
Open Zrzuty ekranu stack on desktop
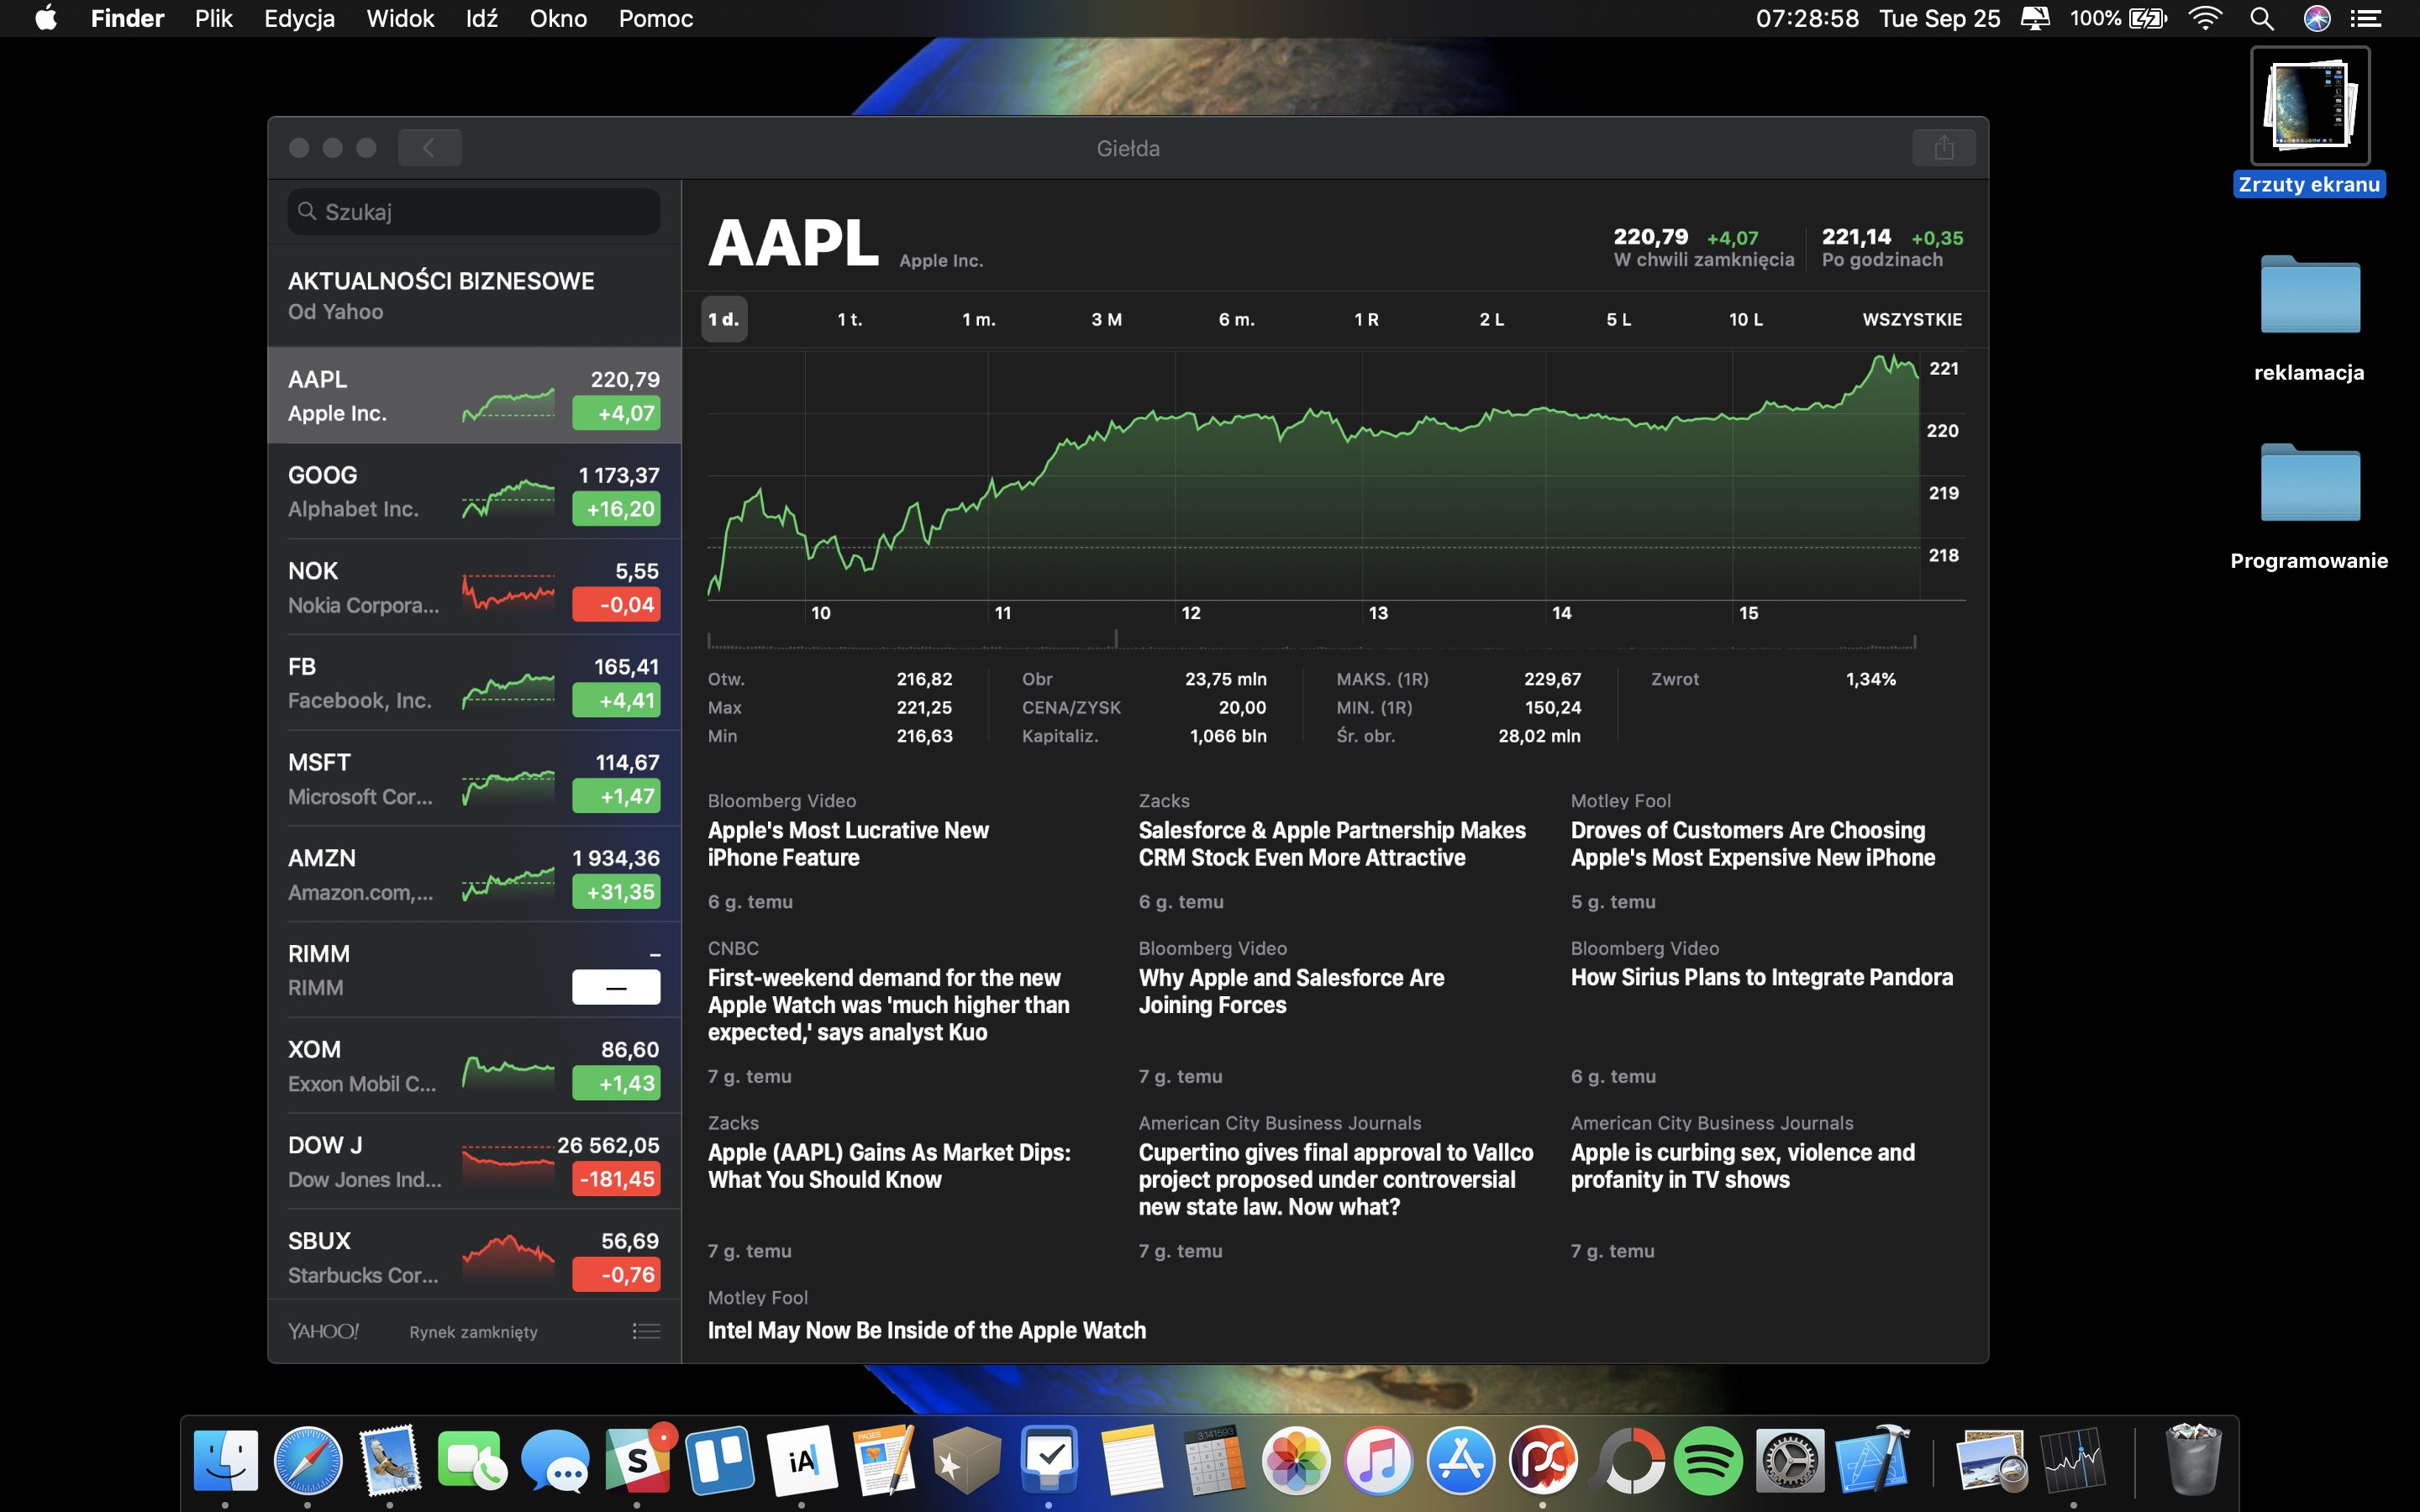tap(2309, 121)
